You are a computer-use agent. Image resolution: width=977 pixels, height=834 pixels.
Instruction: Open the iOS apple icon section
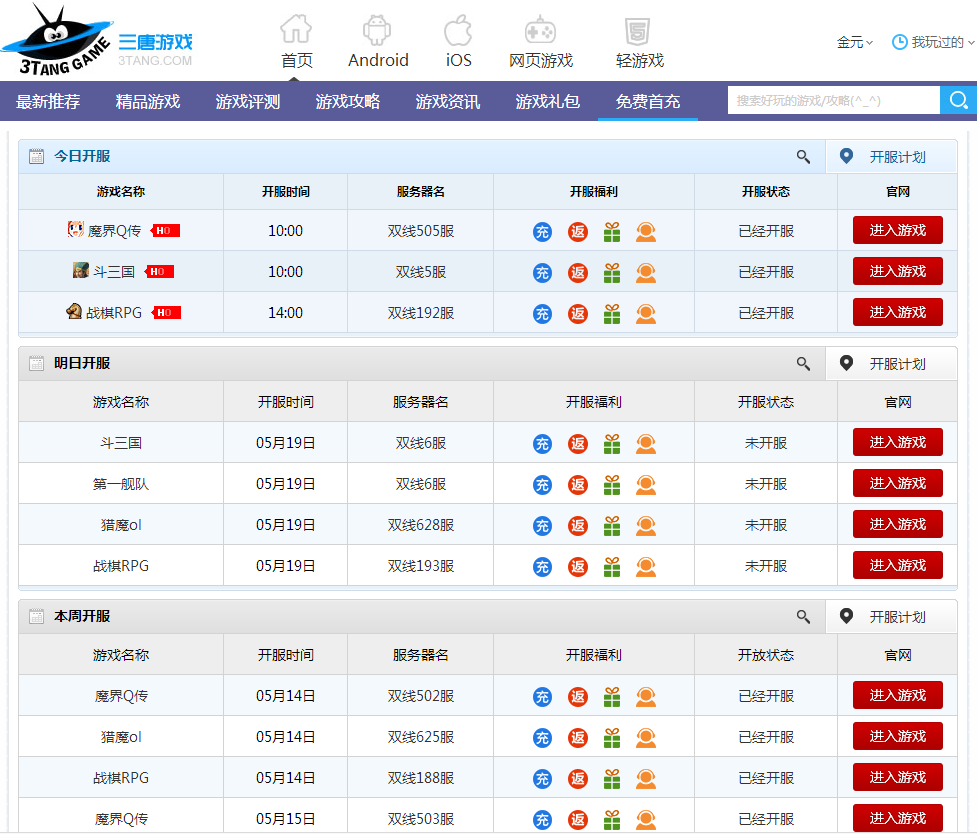tap(458, 30)
